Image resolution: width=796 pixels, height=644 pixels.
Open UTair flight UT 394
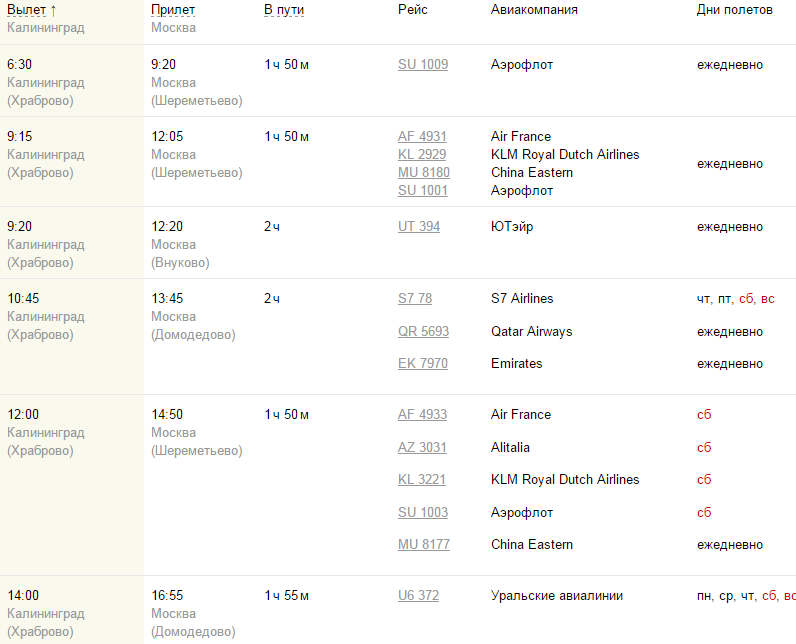coord(419,227)
